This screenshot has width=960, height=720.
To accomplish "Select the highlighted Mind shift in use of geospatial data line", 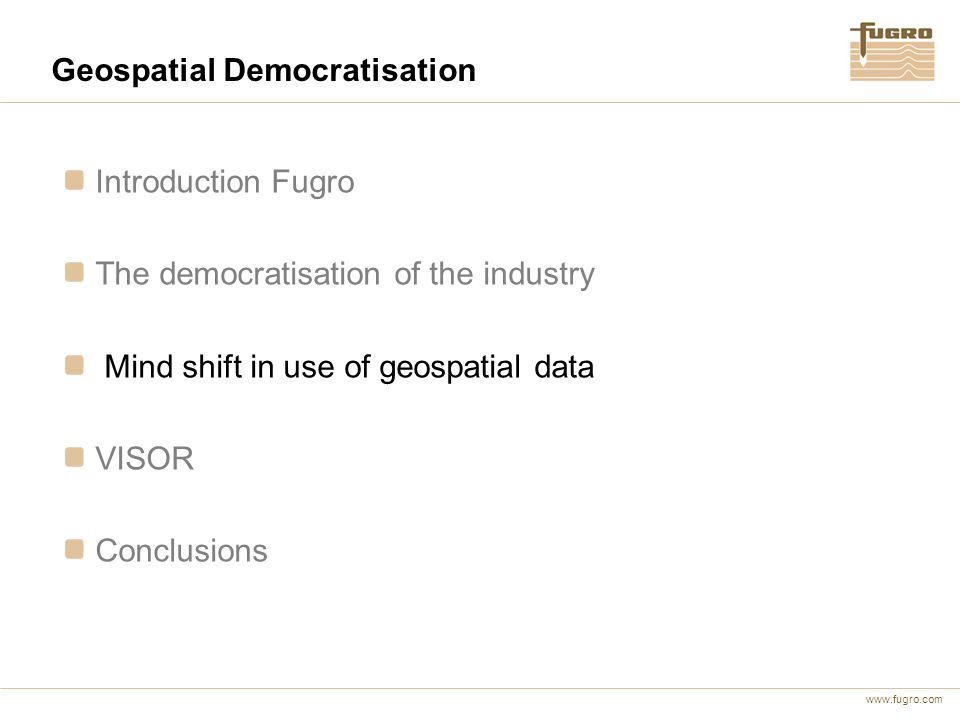I will [x=349, y=367].
